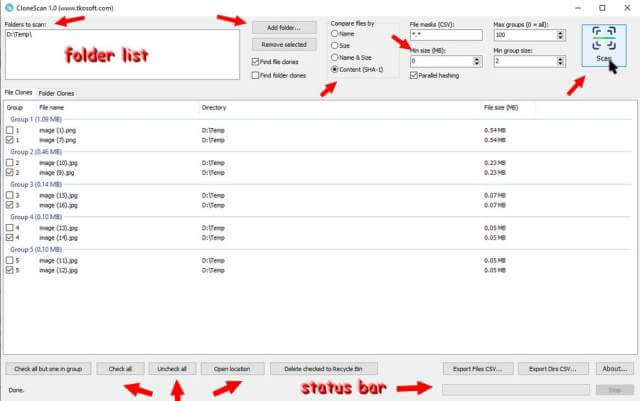The width and height of the screenshot is (640, 401).
Task: Click Export Files CSV... button
Action: pyautogui.click(x=478, y=369)
